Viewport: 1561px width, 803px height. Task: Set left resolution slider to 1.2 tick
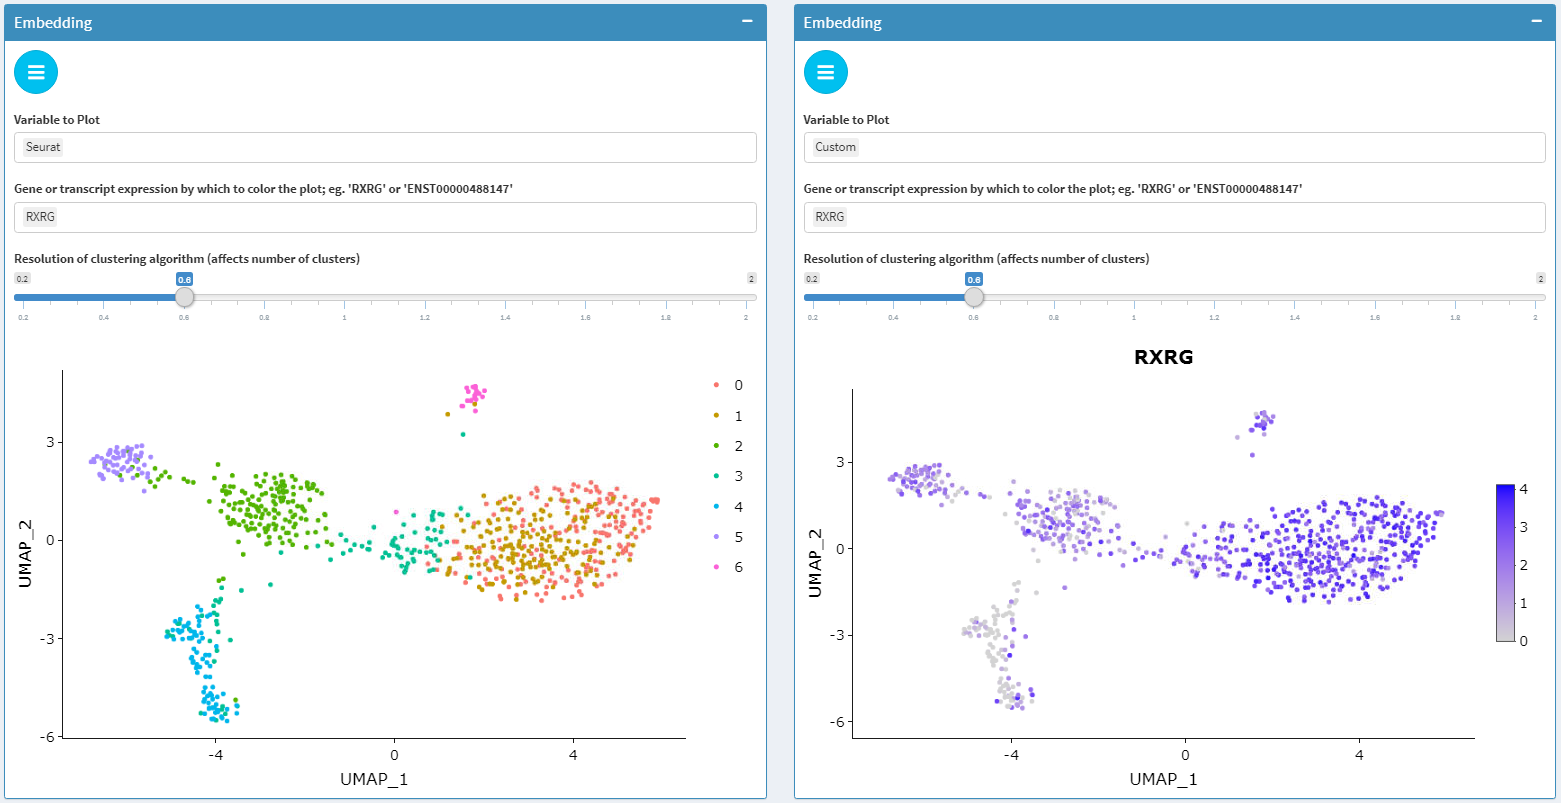click(x=425, y=297)
